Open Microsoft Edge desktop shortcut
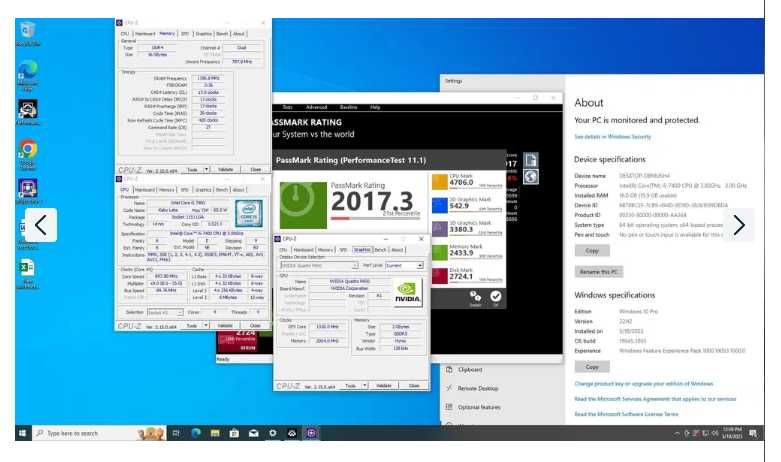This screenshot has width=781, height=462. 27,75
